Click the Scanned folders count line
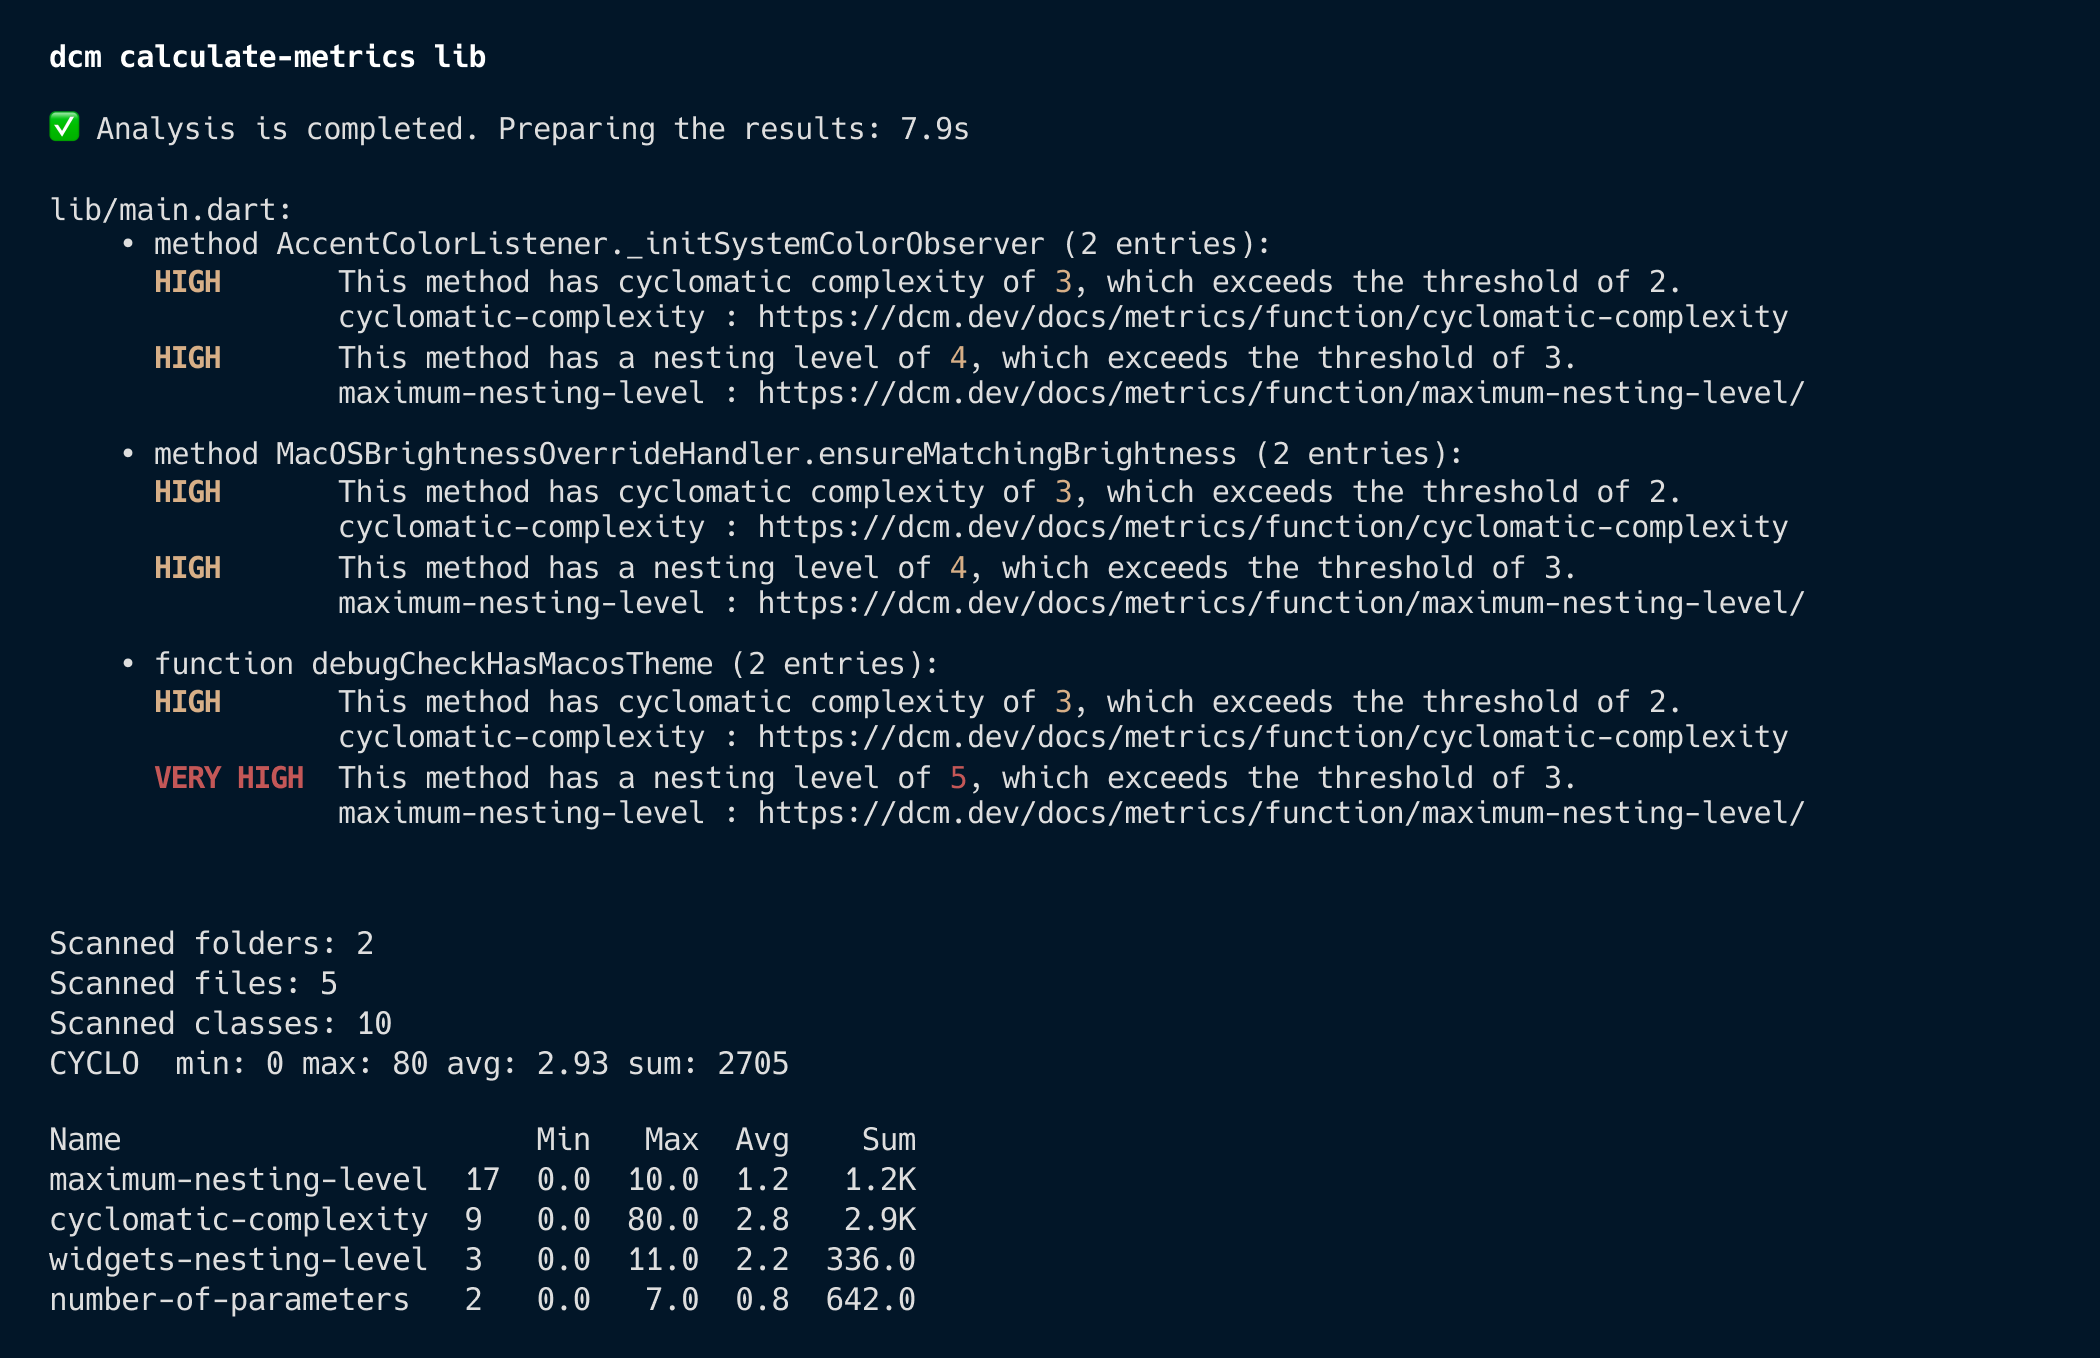The width and height of the screenshot is (2100, 1358). click(211, 944)
